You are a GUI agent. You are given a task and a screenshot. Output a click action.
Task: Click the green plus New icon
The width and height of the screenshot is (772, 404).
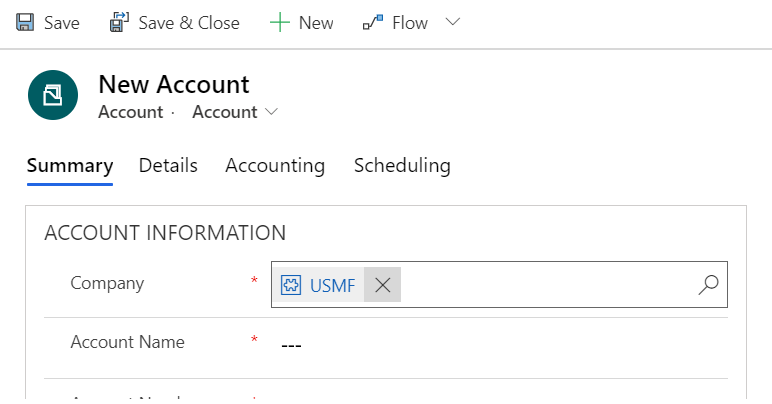pos(280,23)
